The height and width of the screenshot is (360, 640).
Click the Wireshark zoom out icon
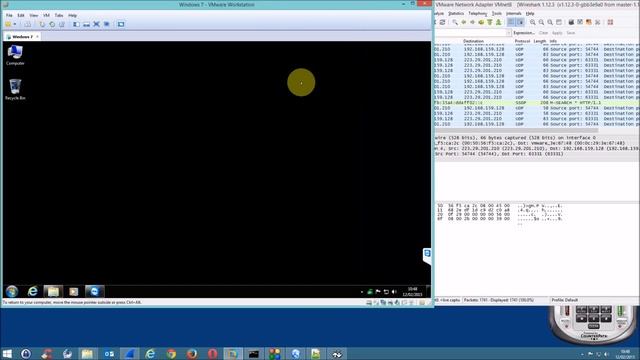[541, 22]
